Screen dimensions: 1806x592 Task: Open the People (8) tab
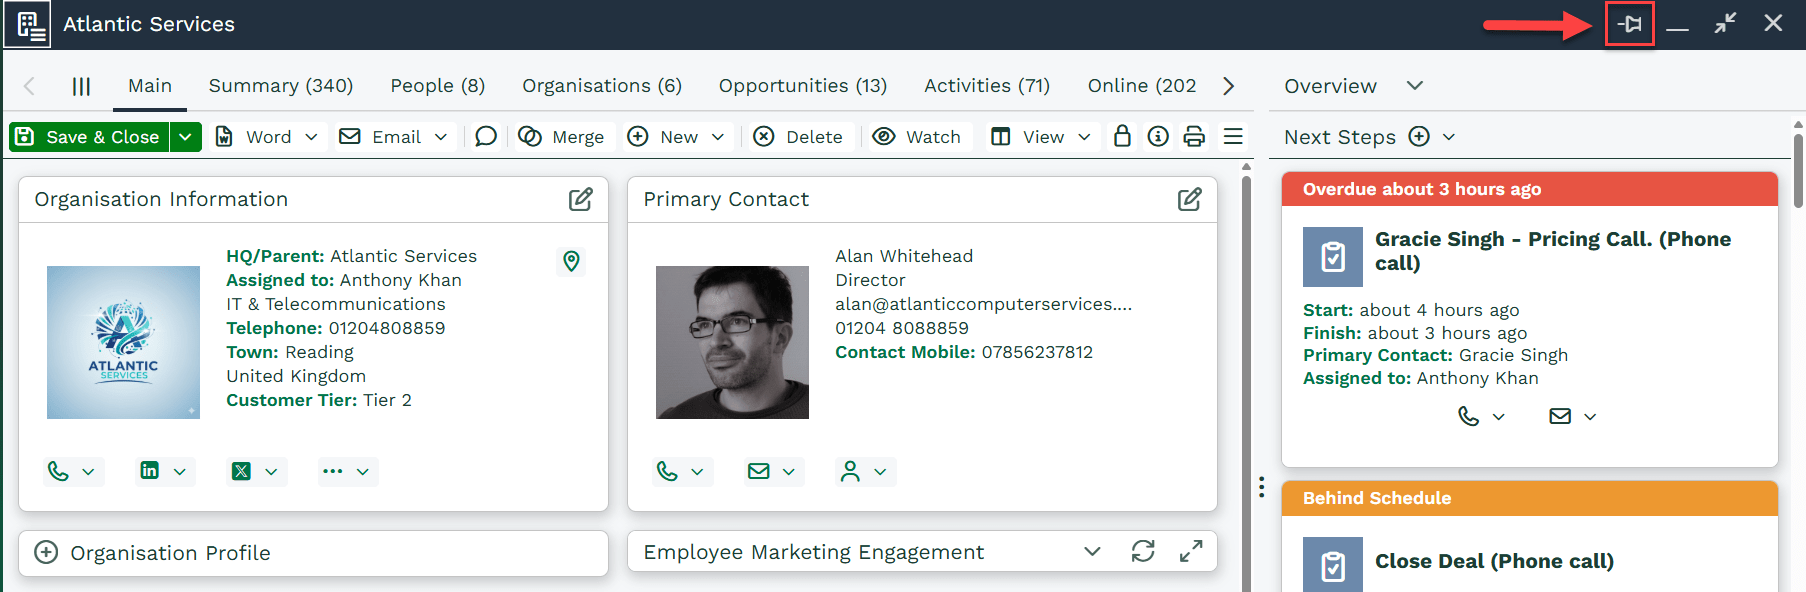(437, 86)
